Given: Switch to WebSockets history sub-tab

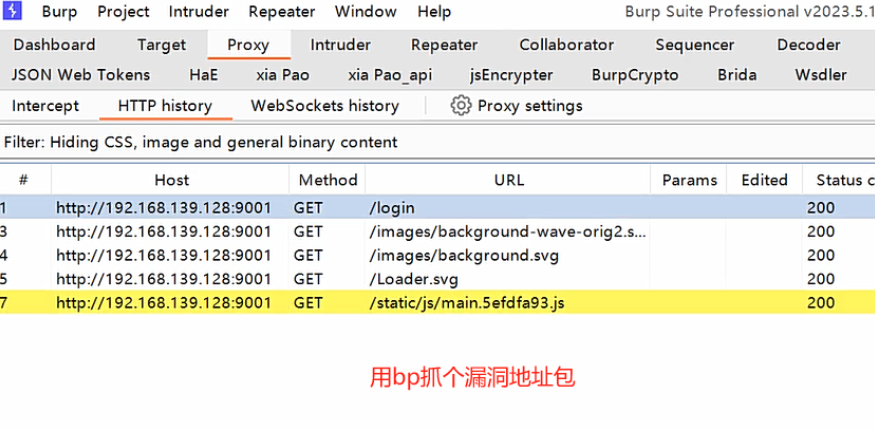Looking at the screenshot, I should coord(325,106).
